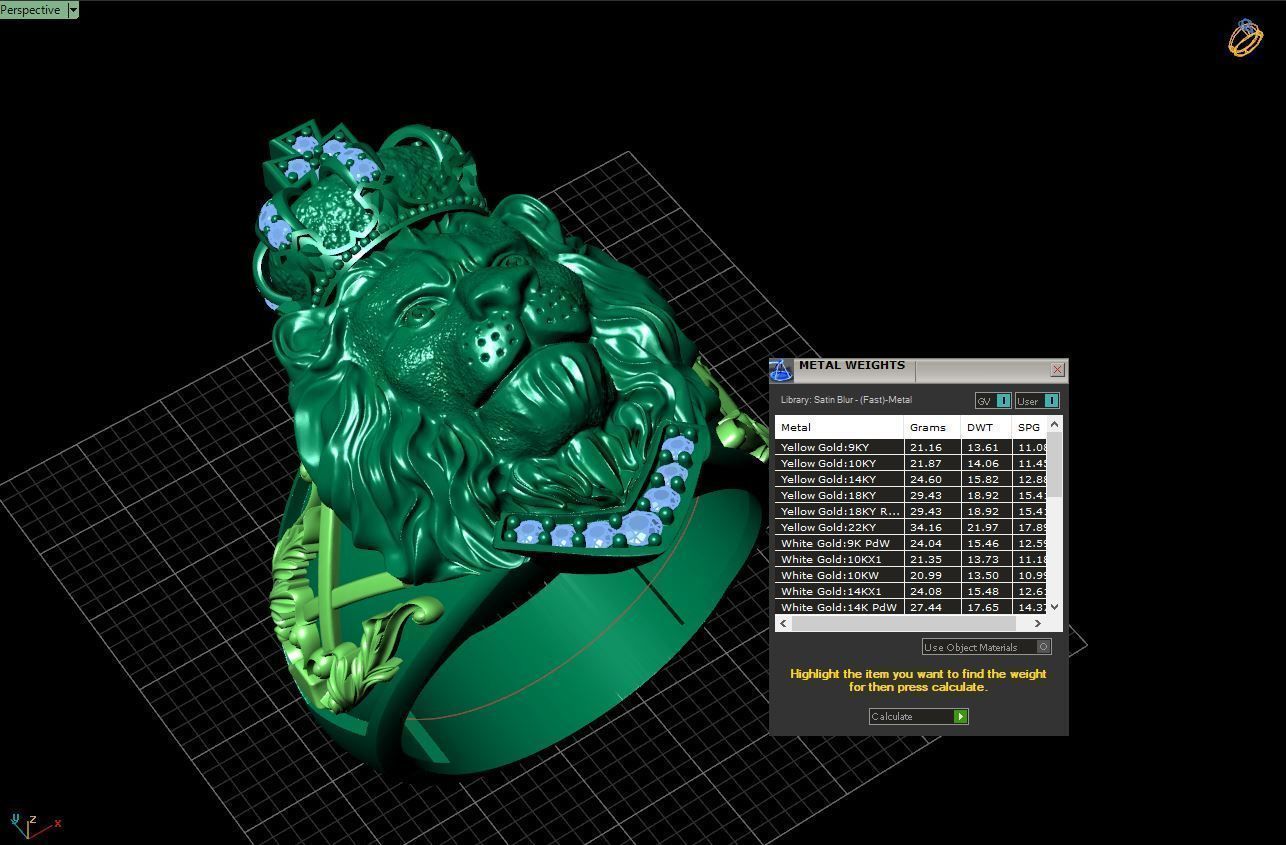Select the White Gold:14K PdW row
Viewport: 1286px width, 845px height.
[x=911, y=607]
